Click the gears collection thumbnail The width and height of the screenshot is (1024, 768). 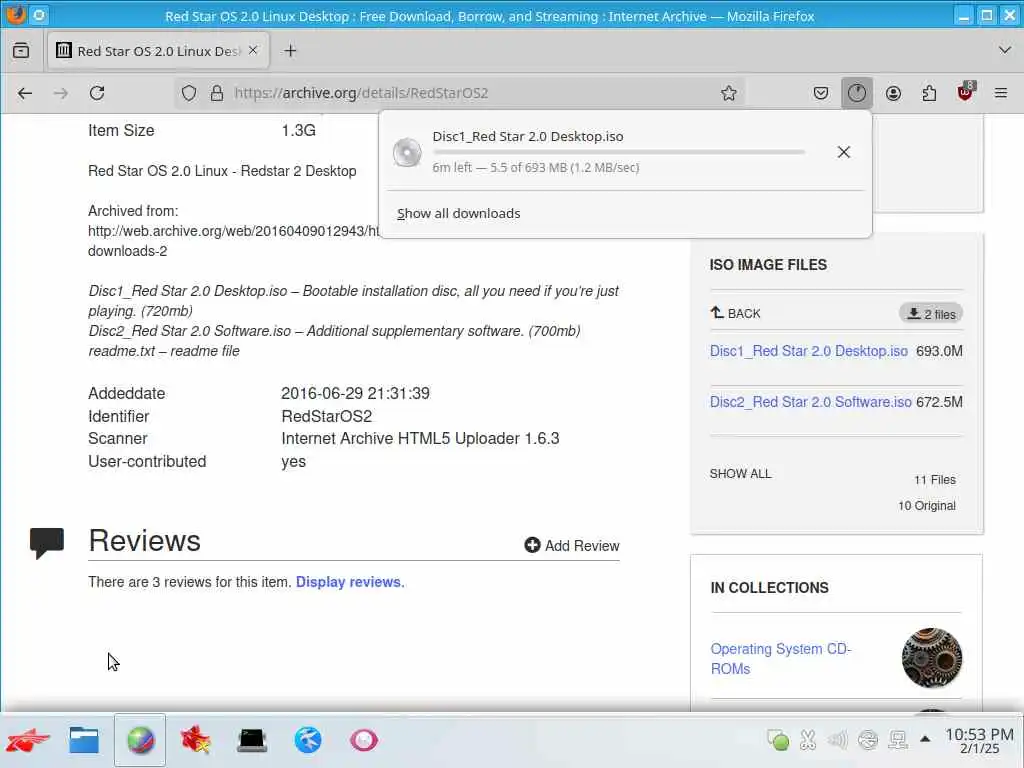point(932,658)
